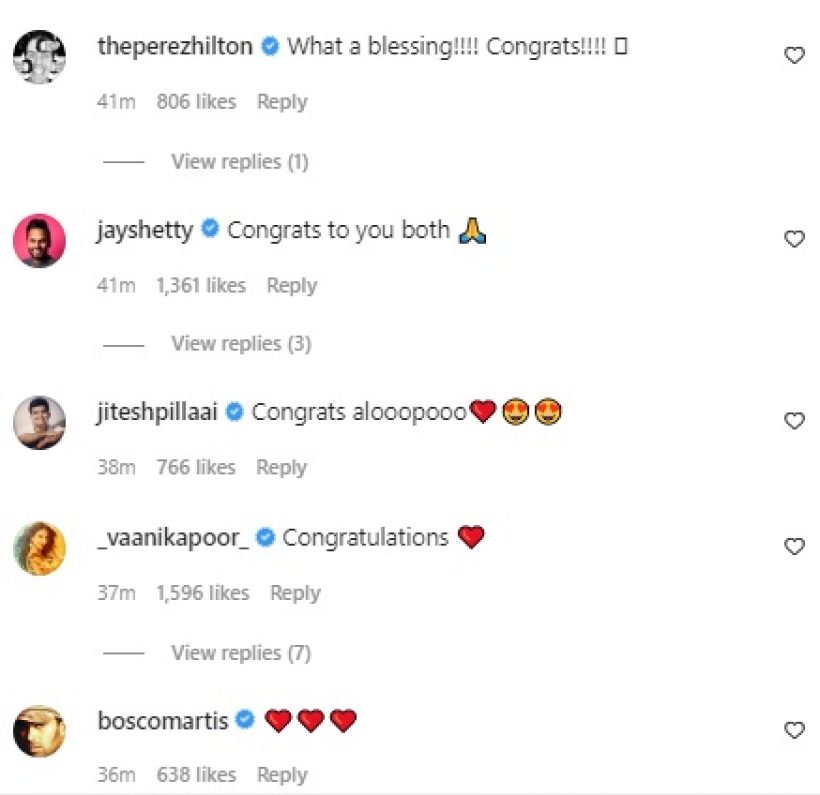Open the boscomartis username link
Viewport: 820px width, 795px height.
162,720
